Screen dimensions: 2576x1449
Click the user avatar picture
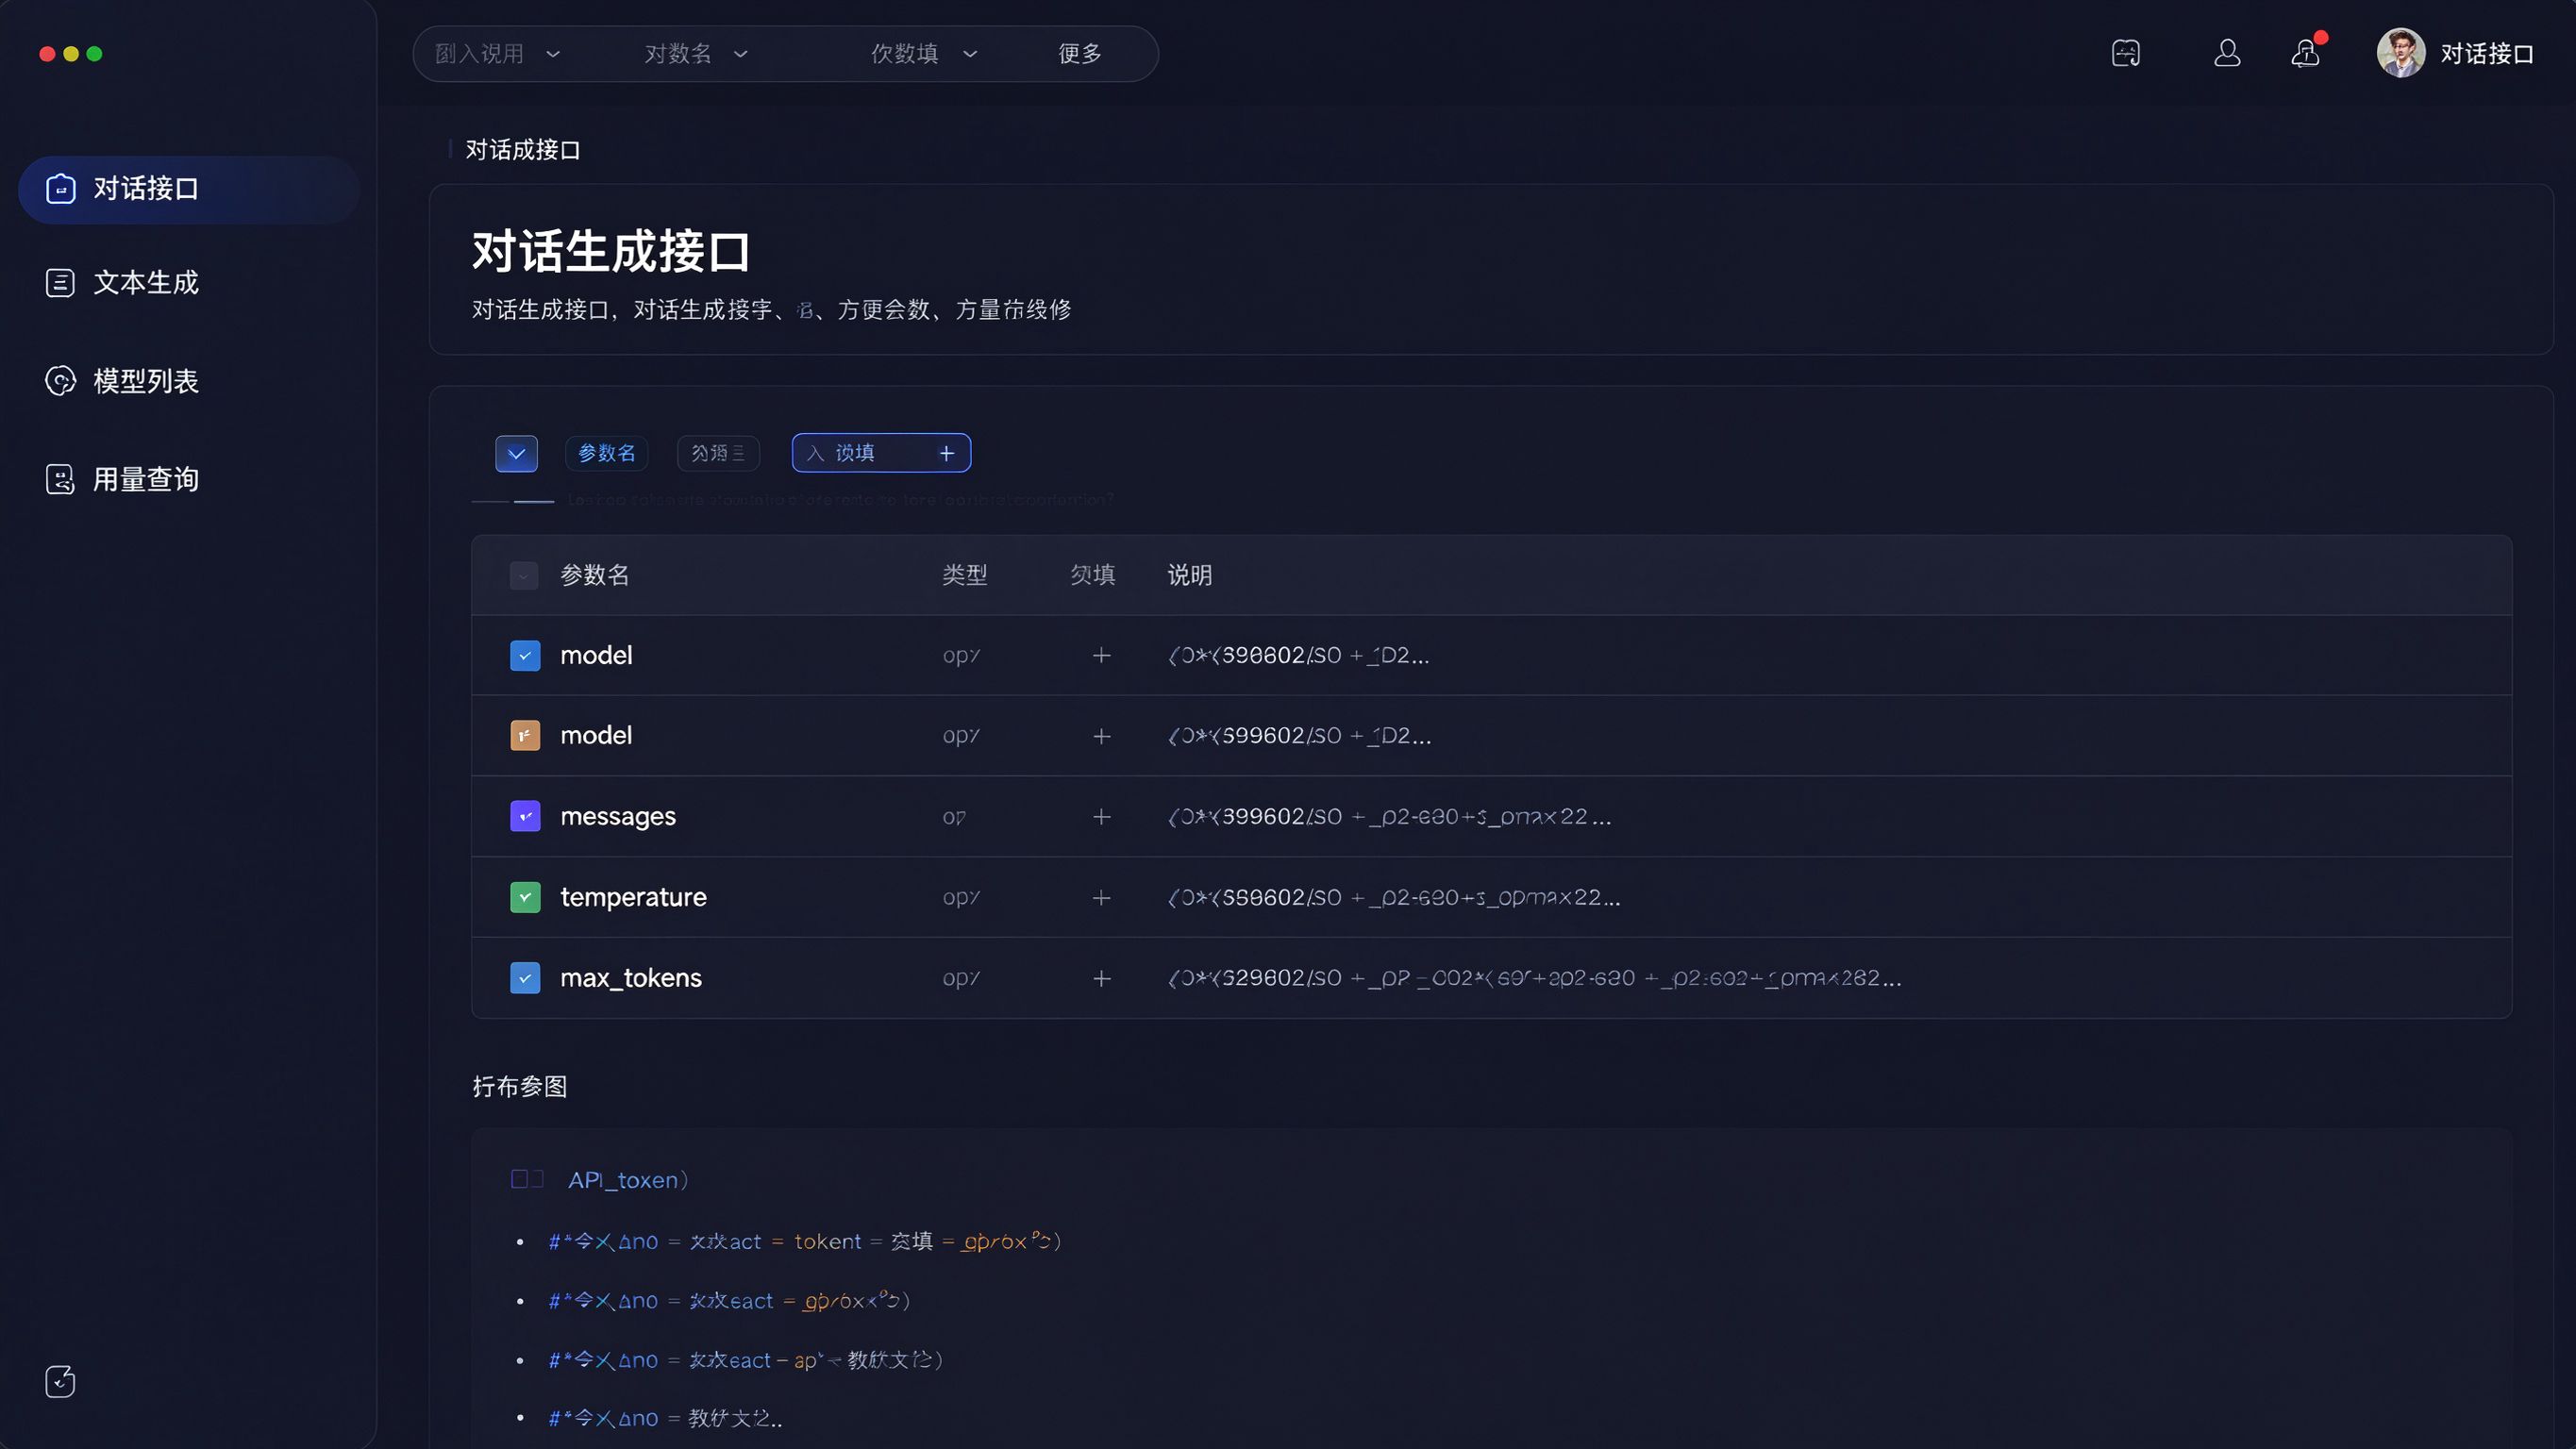coord(2401,53)
